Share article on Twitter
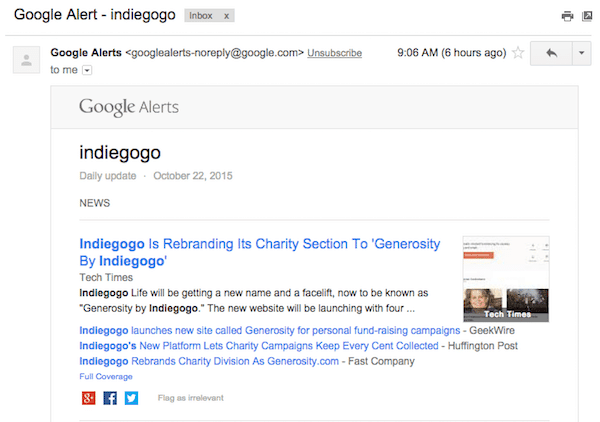600x422 pixels. click(x=131, y=398)
